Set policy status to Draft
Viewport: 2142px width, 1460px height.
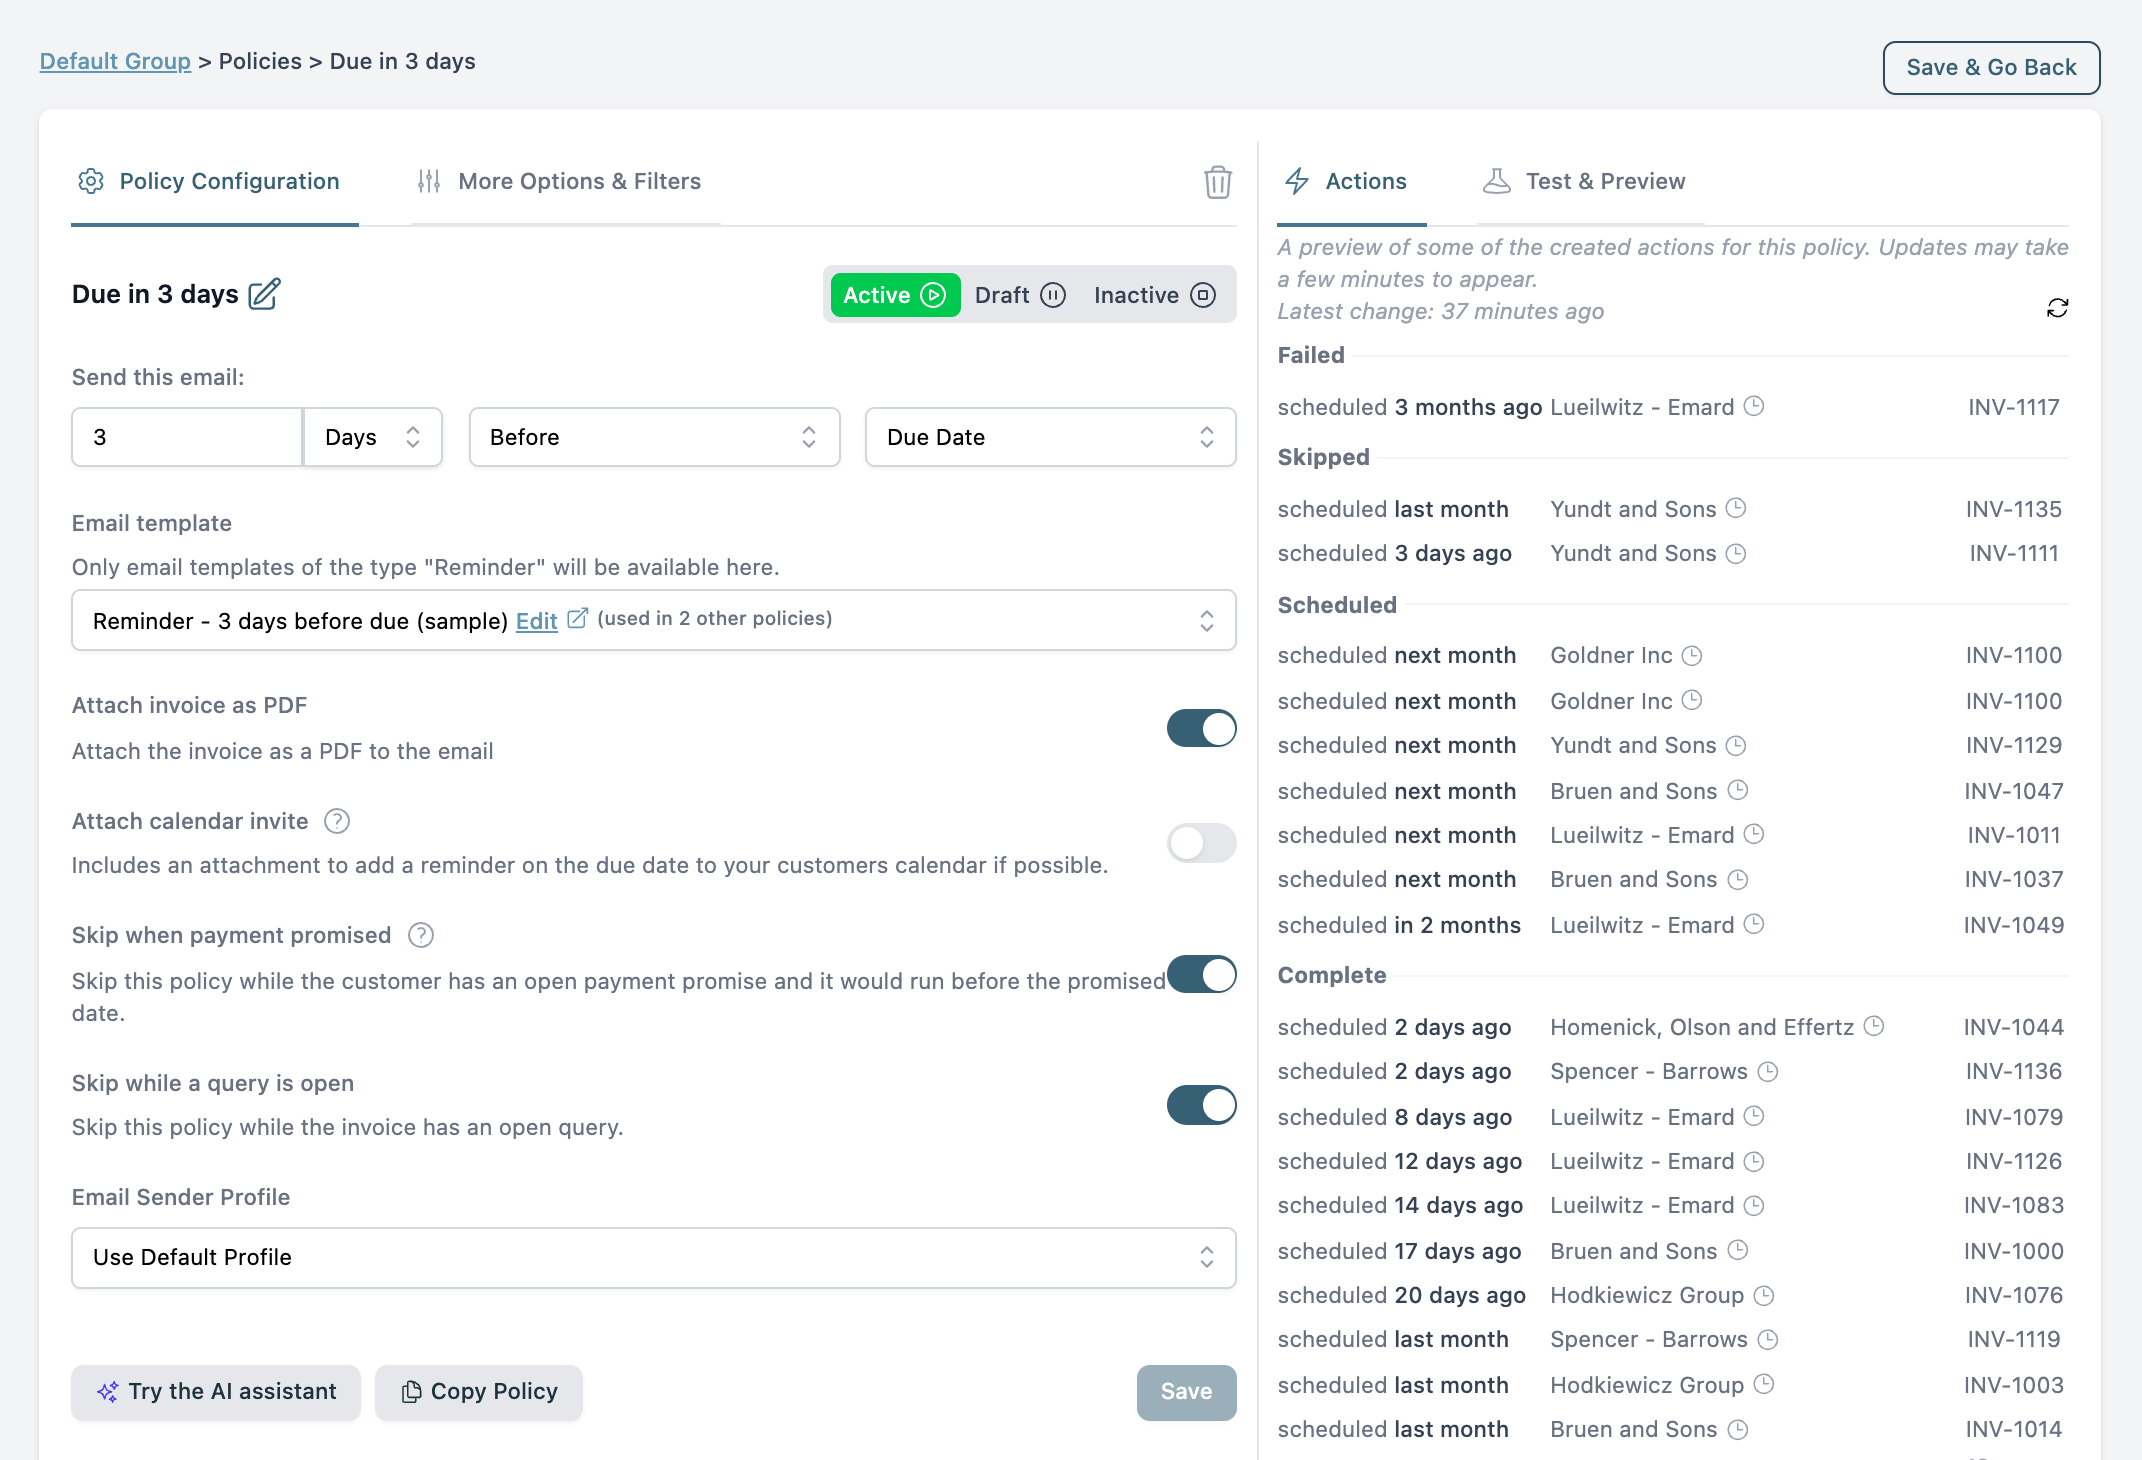1020,295
